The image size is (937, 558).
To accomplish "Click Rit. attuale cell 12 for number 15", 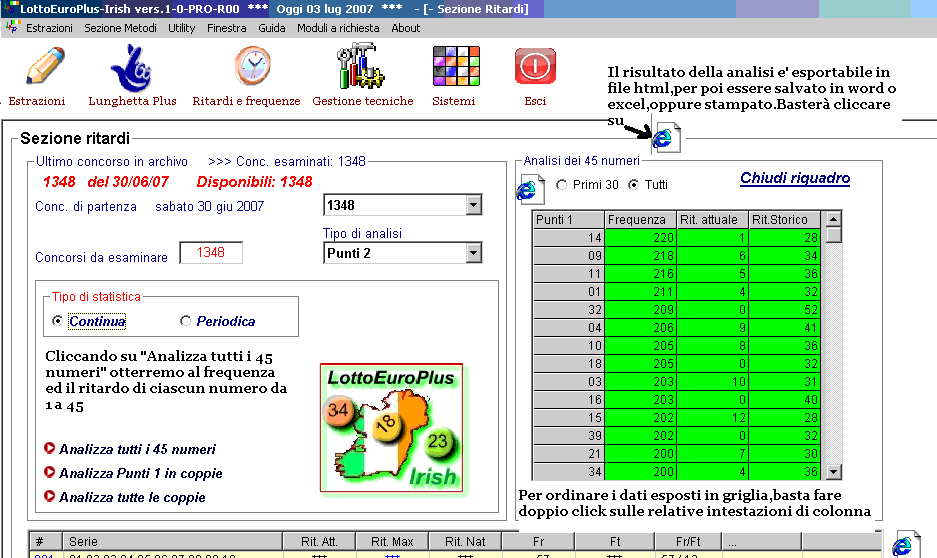I will click(x=712, y=417).
